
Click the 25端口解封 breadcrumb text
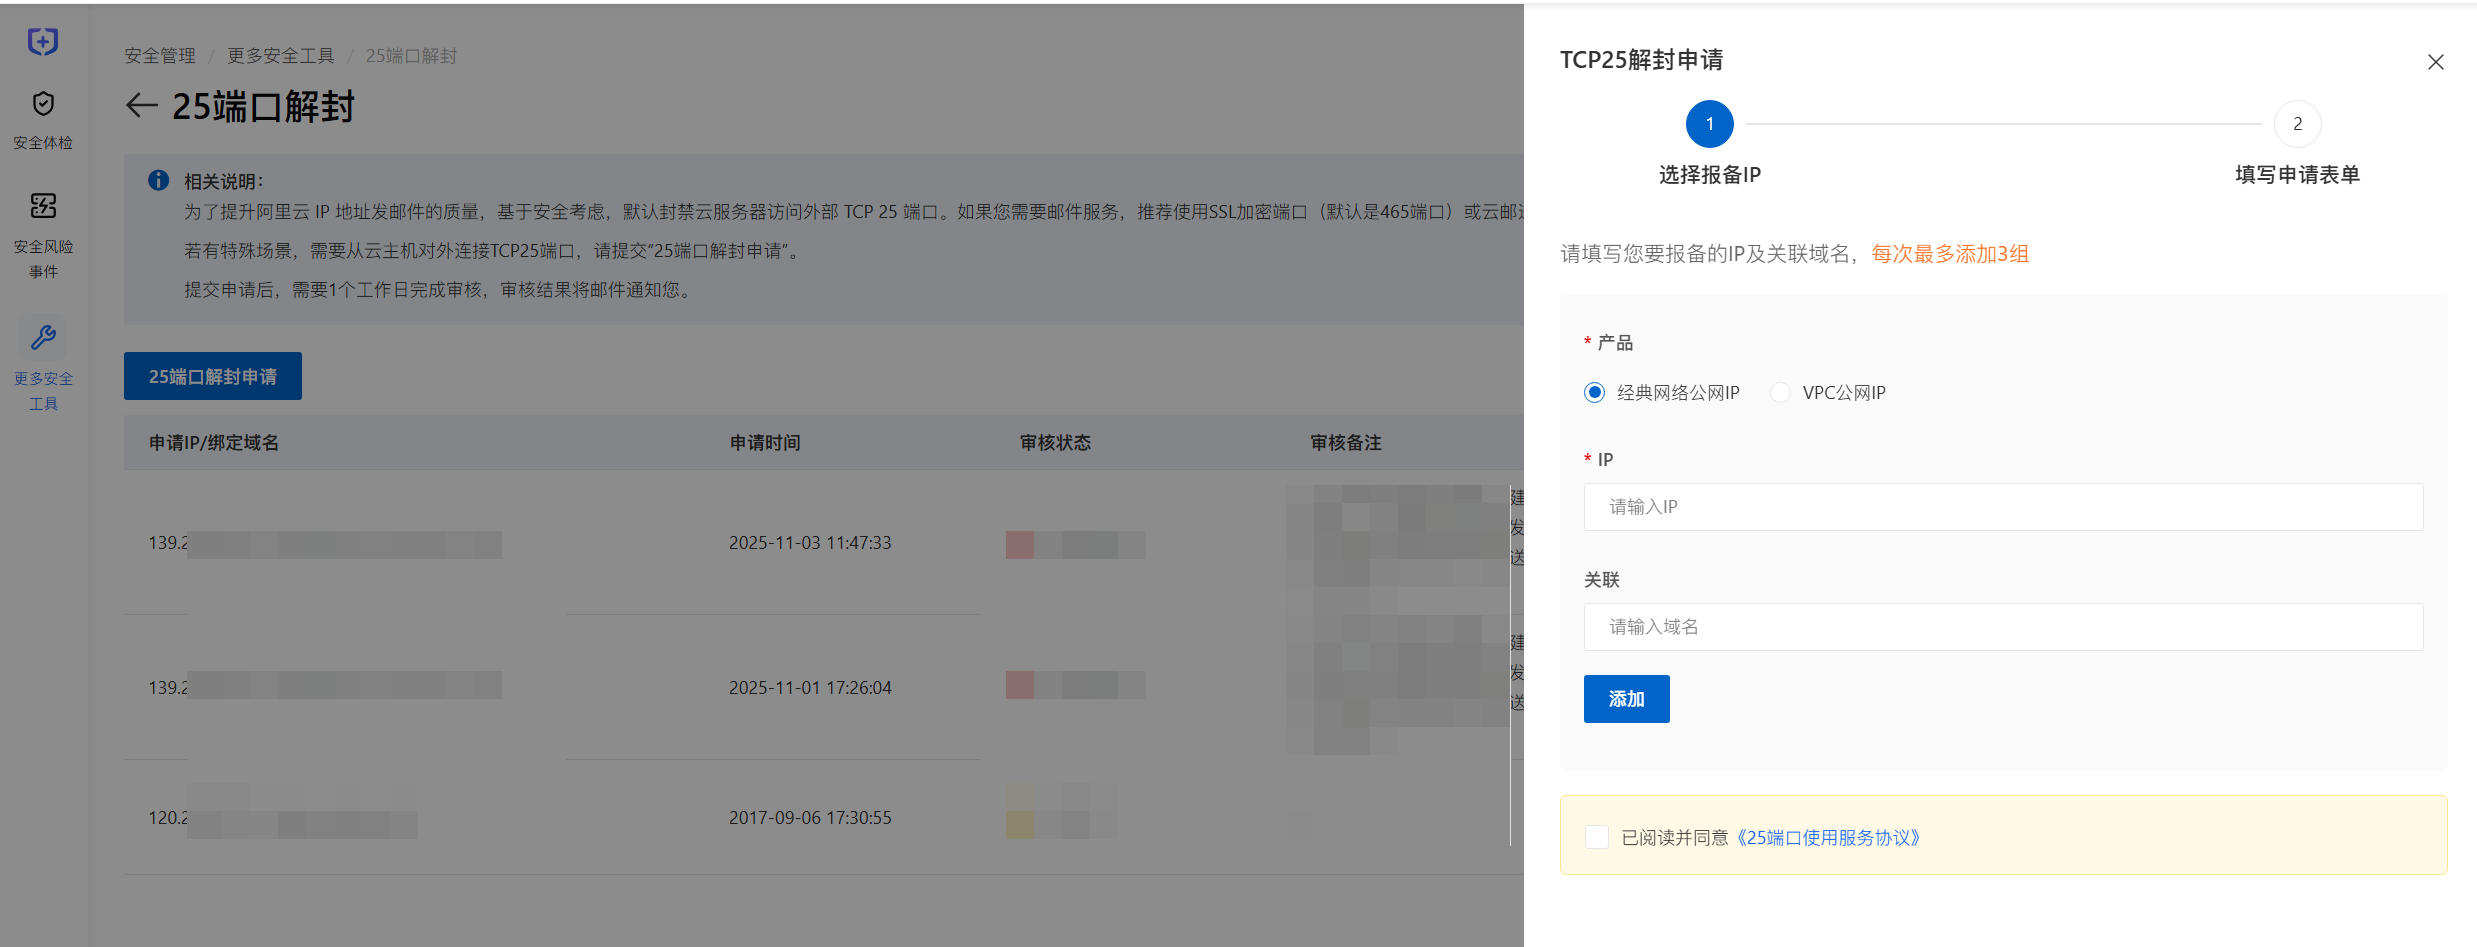click(x=411, y=56)
